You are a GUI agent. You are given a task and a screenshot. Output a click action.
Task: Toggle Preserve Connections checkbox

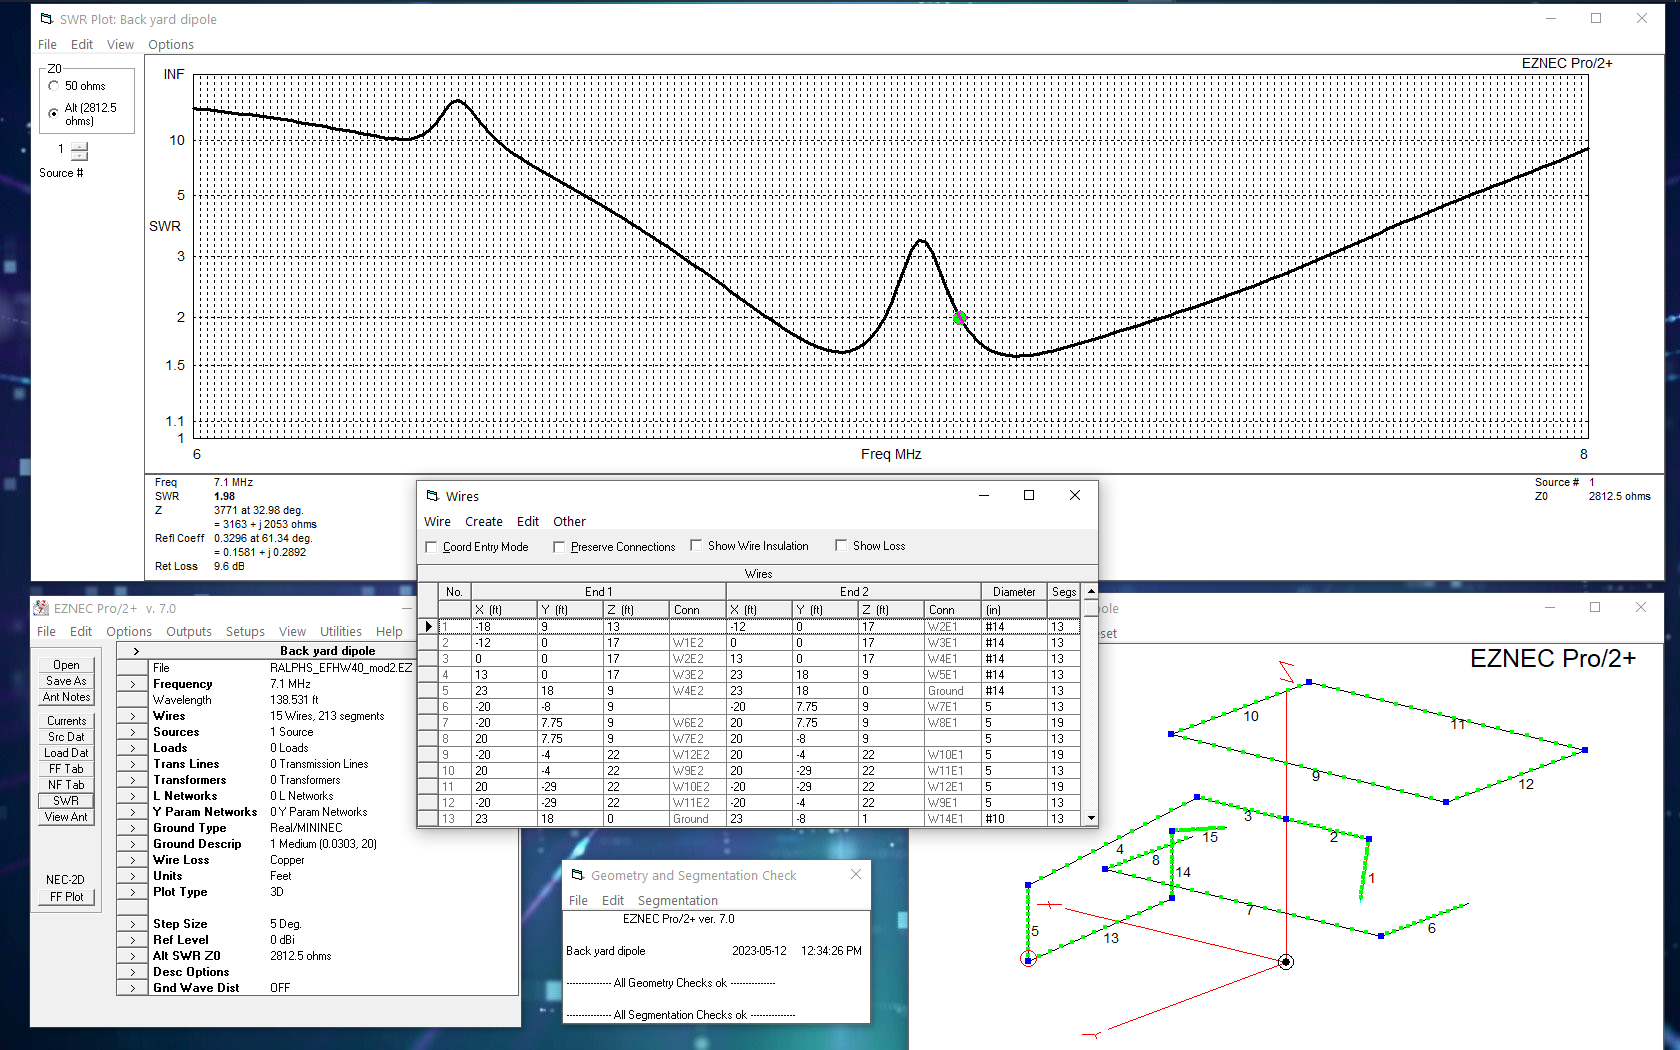(x=559, y=547)
